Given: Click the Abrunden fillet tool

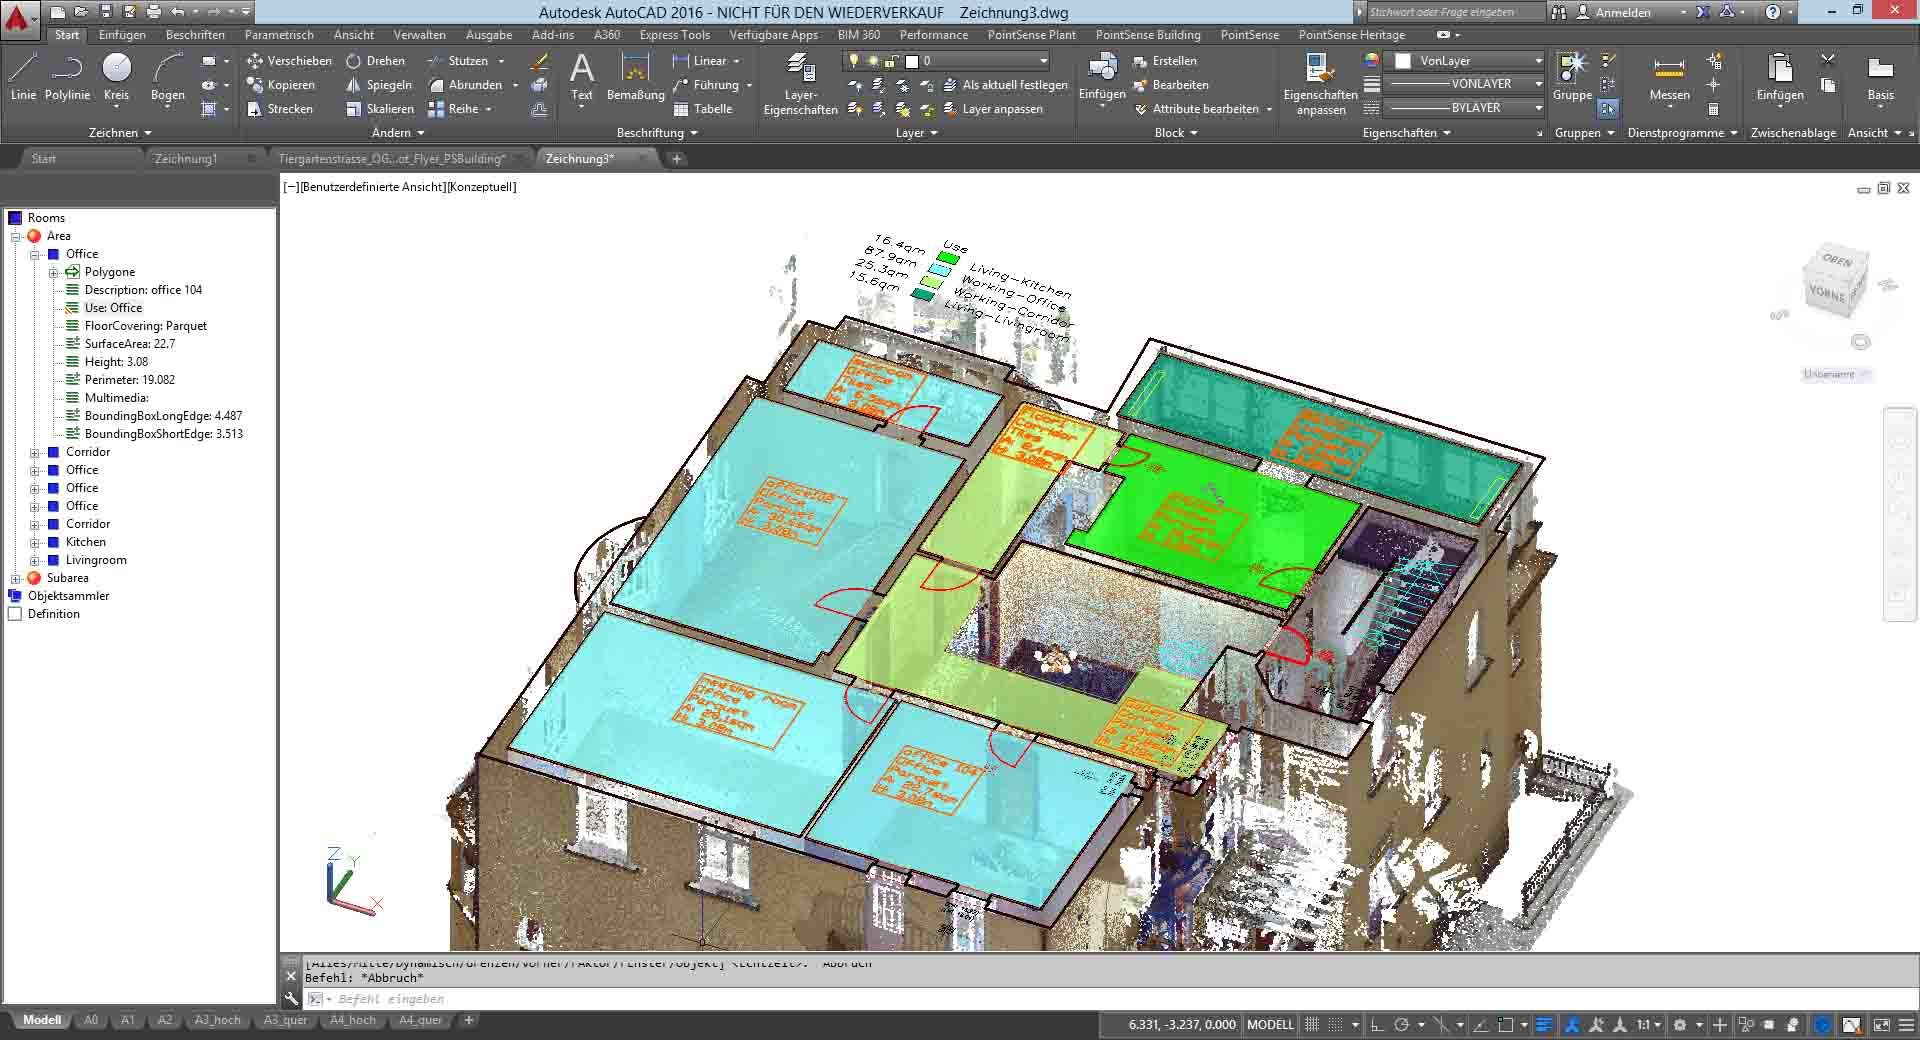Looking at the screenshot, I should coord(465,85).
